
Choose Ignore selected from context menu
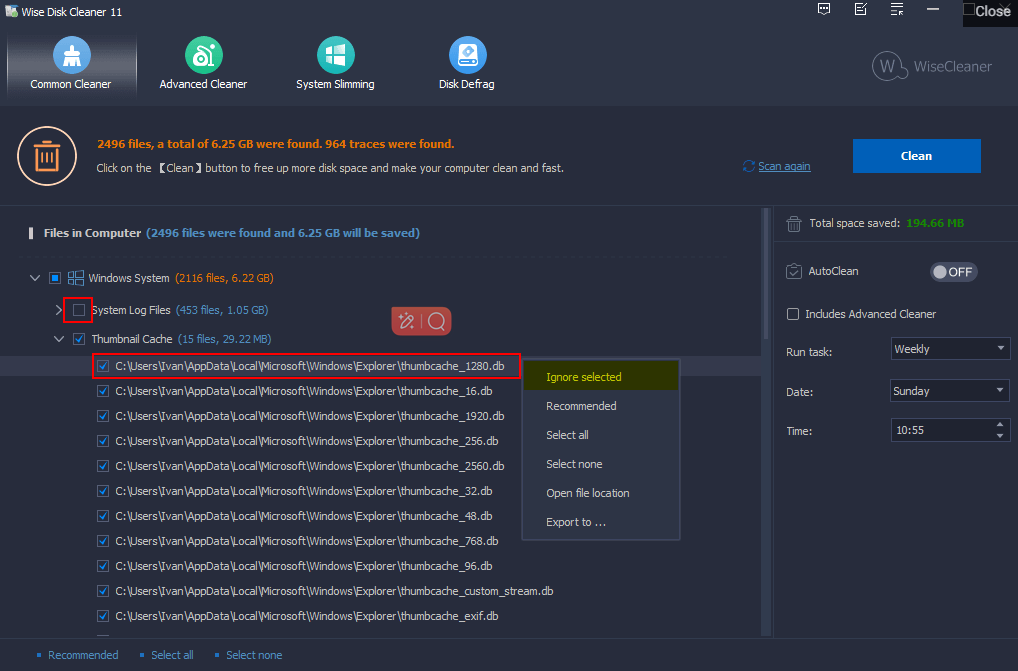point(601,376)
